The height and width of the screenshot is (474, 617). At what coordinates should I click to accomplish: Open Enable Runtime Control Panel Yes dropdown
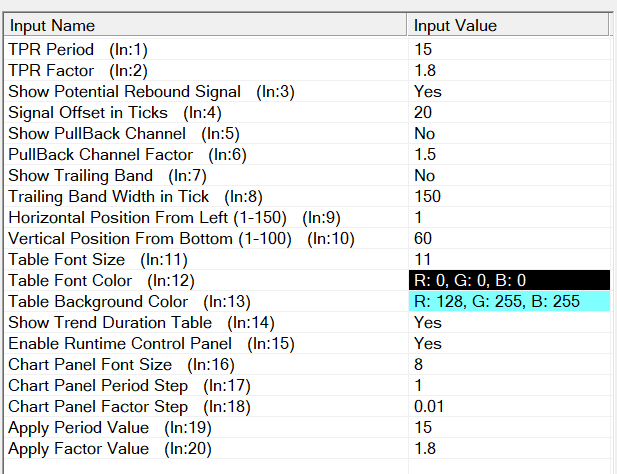tap(509, 343)
